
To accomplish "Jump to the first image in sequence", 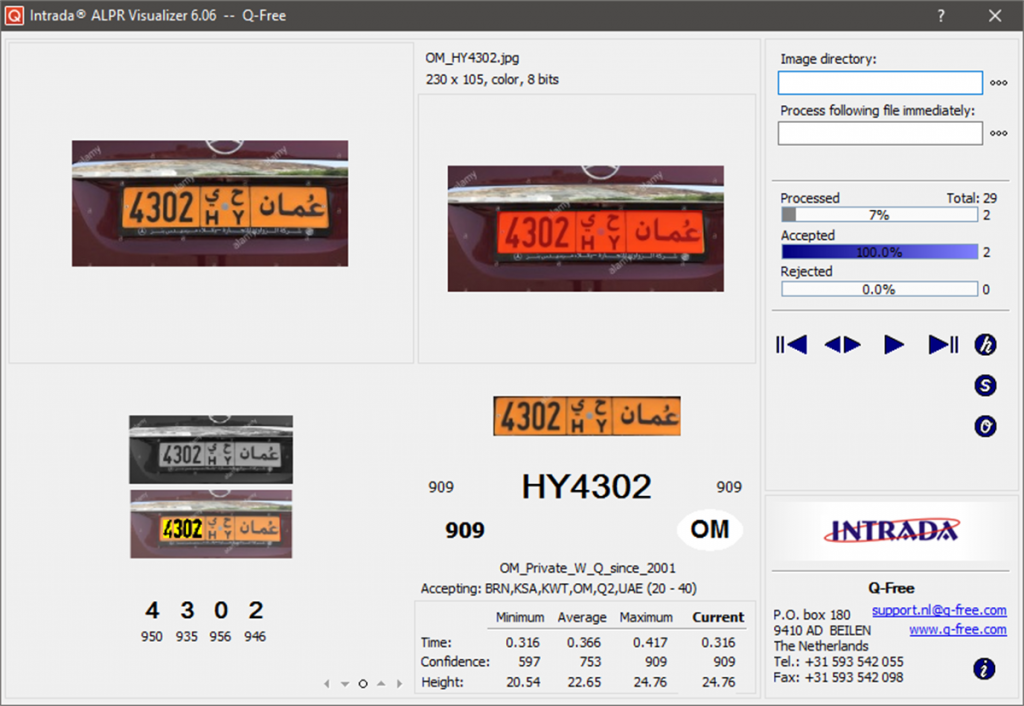I will tap(790, 345).
